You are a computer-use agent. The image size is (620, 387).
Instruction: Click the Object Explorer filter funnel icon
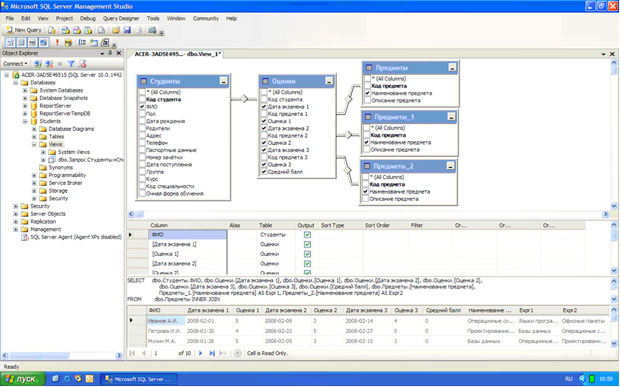tap(71, 64)
